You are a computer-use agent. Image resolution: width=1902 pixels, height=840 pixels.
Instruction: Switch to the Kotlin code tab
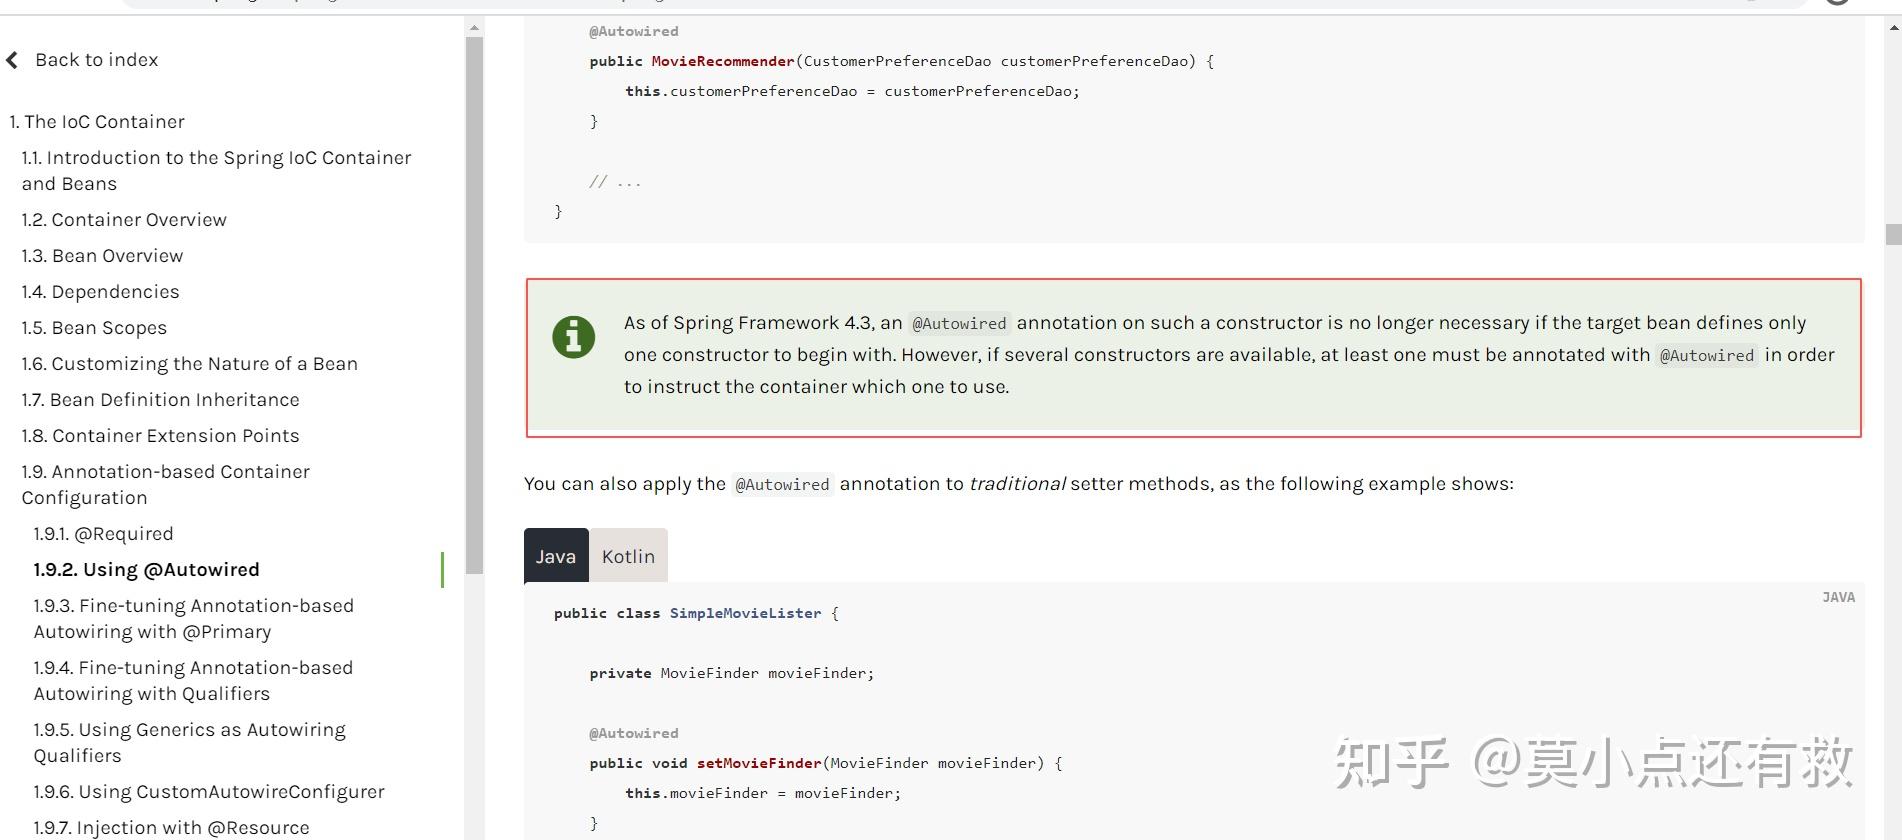click(628, 556)
